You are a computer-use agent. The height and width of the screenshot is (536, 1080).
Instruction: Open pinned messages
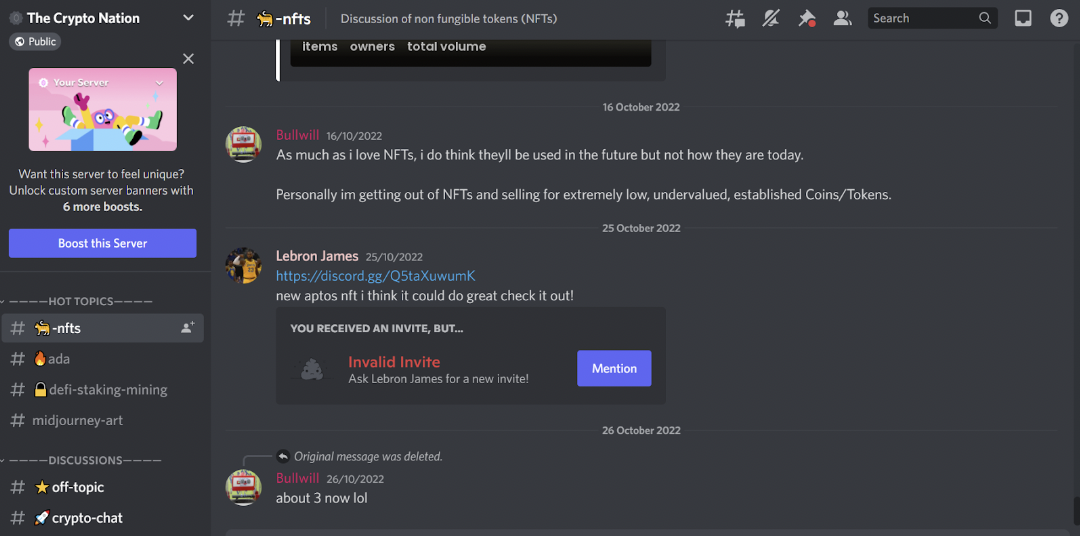[x=807, y=18]
